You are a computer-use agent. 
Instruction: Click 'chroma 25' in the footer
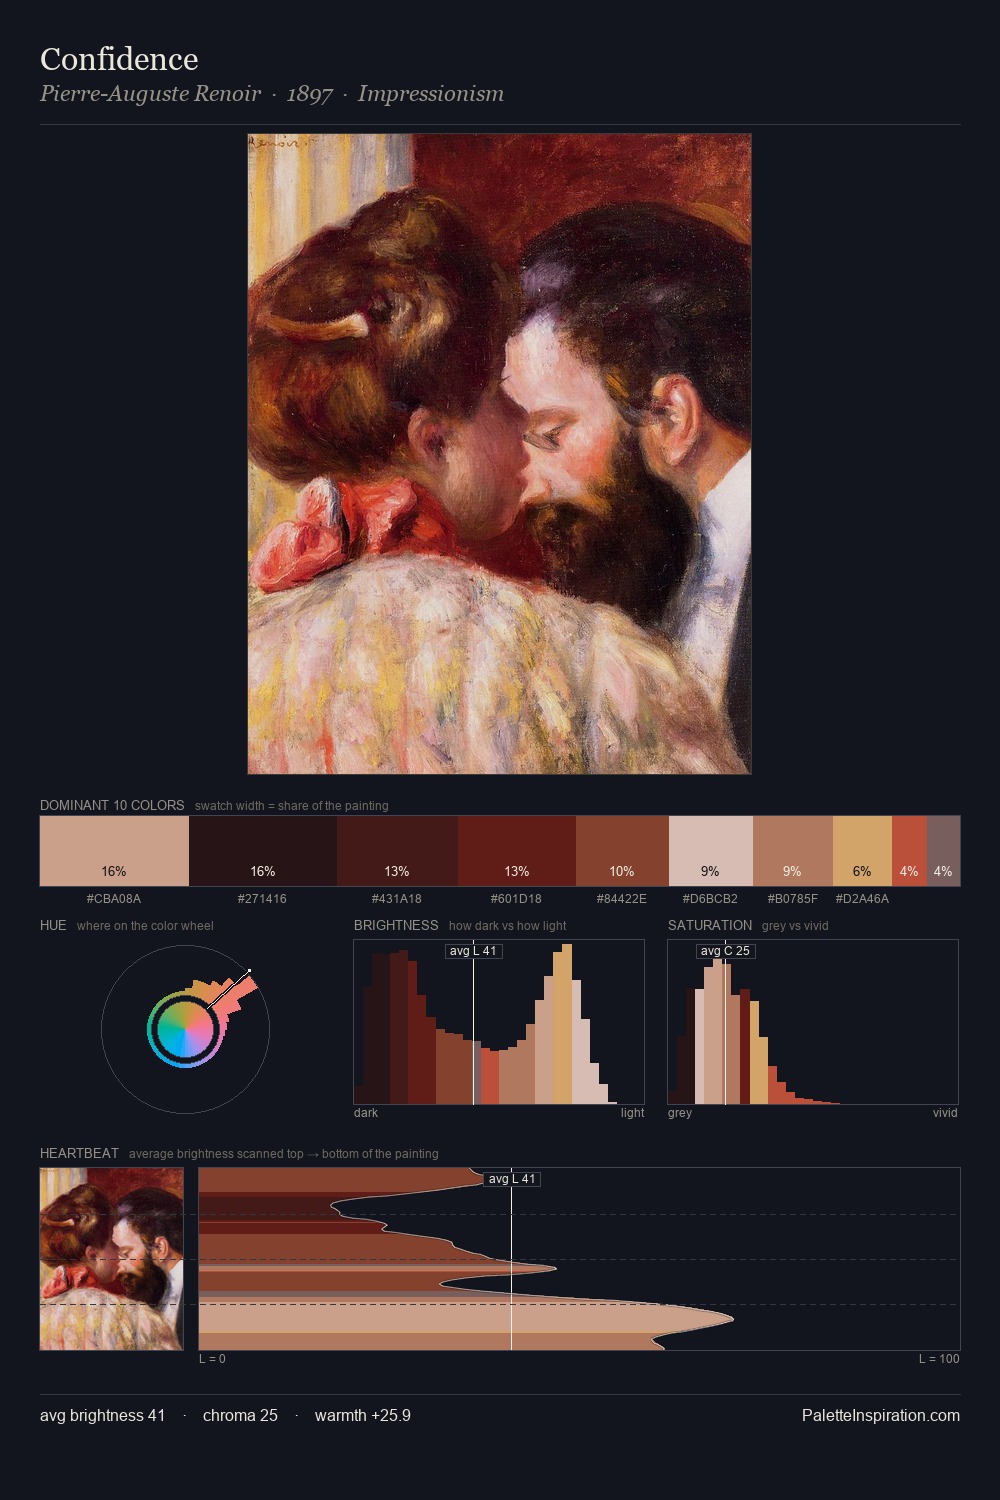click(x=240, y=1415)
